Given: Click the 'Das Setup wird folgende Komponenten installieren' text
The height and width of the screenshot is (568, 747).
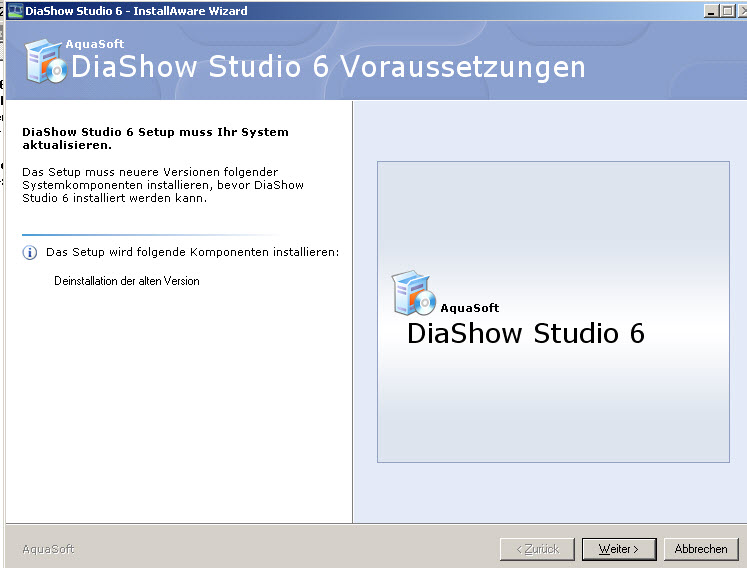Looking at the screenshot, I should click(x=193, y=252).
